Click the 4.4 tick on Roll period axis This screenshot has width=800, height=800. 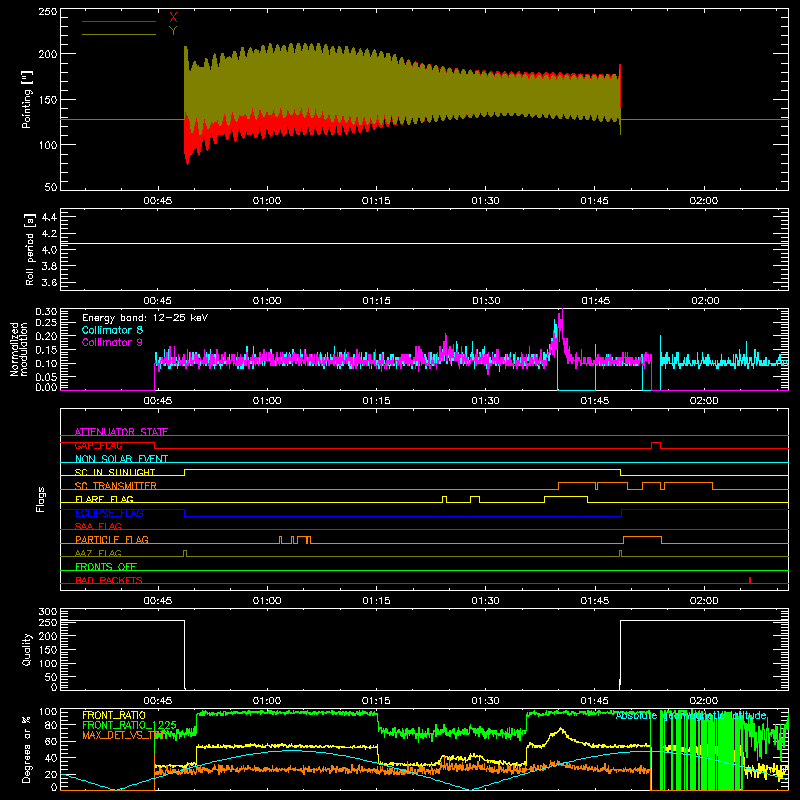coord(49,217)
